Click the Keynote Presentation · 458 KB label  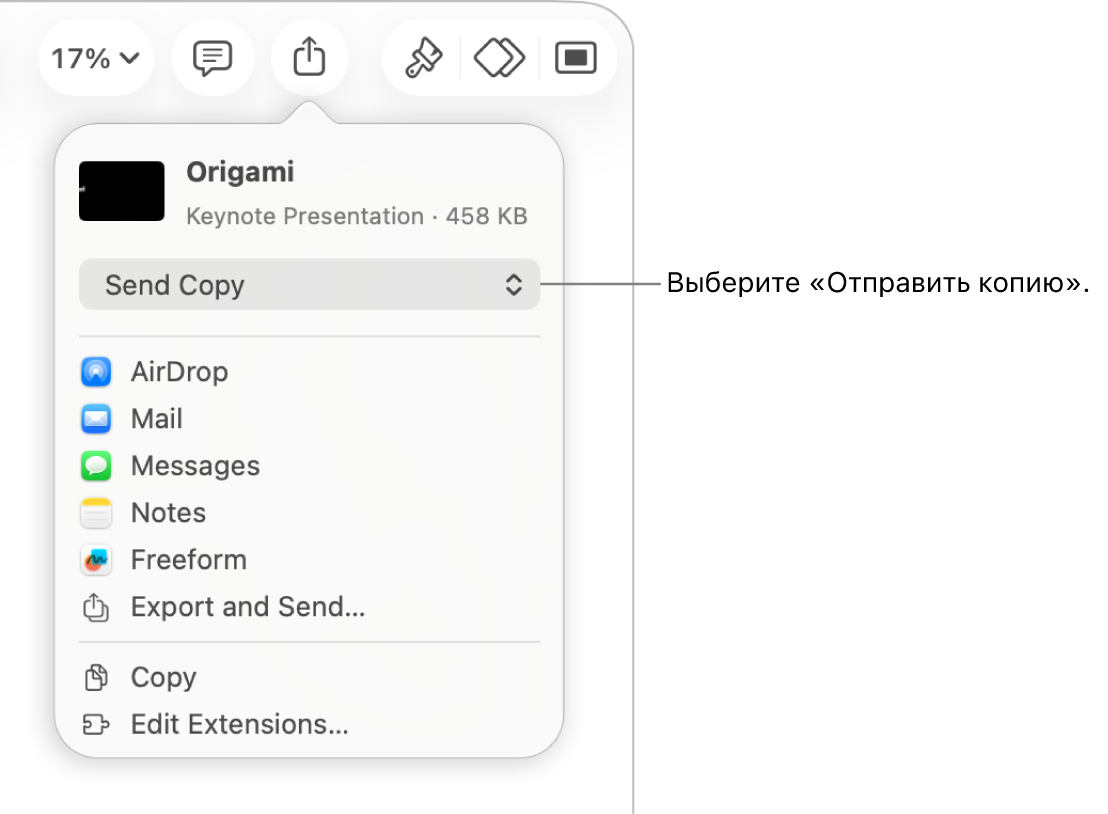(357, 216)
